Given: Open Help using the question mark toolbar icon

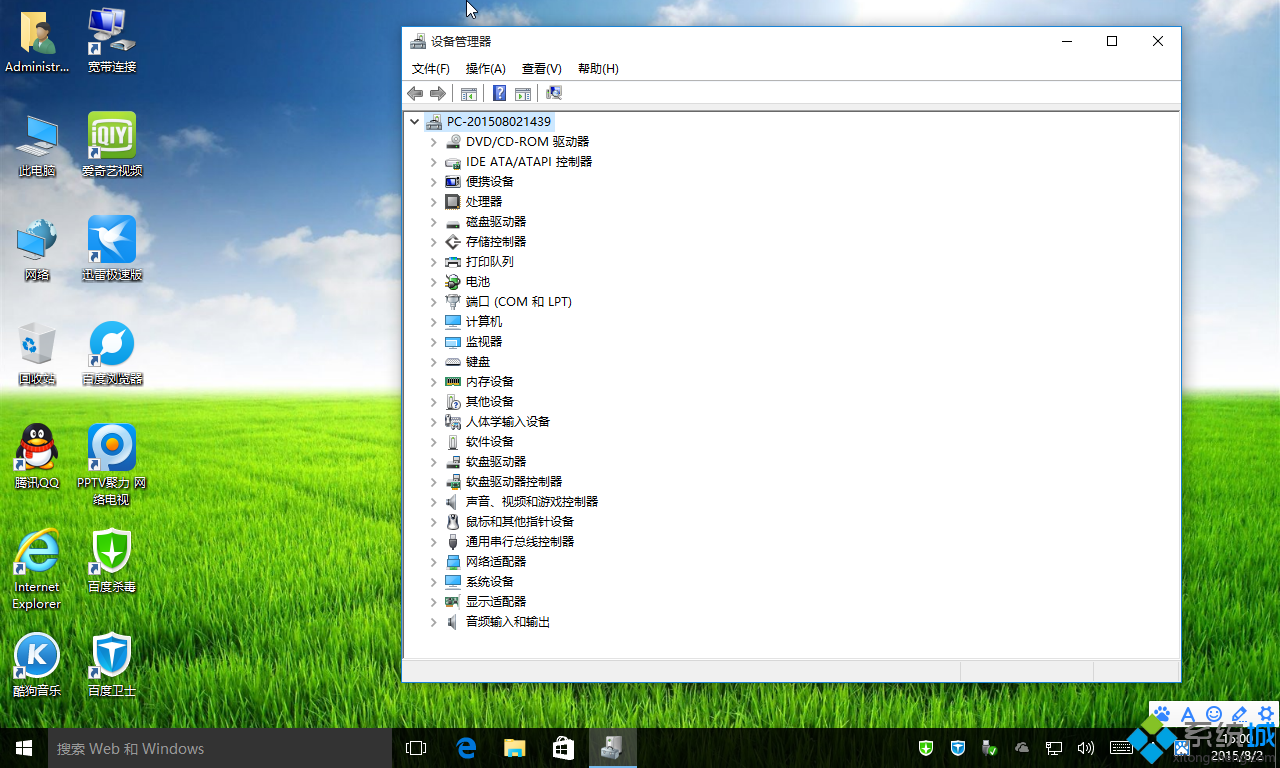Looking at the screenshot, I should (x=499, y=93).
